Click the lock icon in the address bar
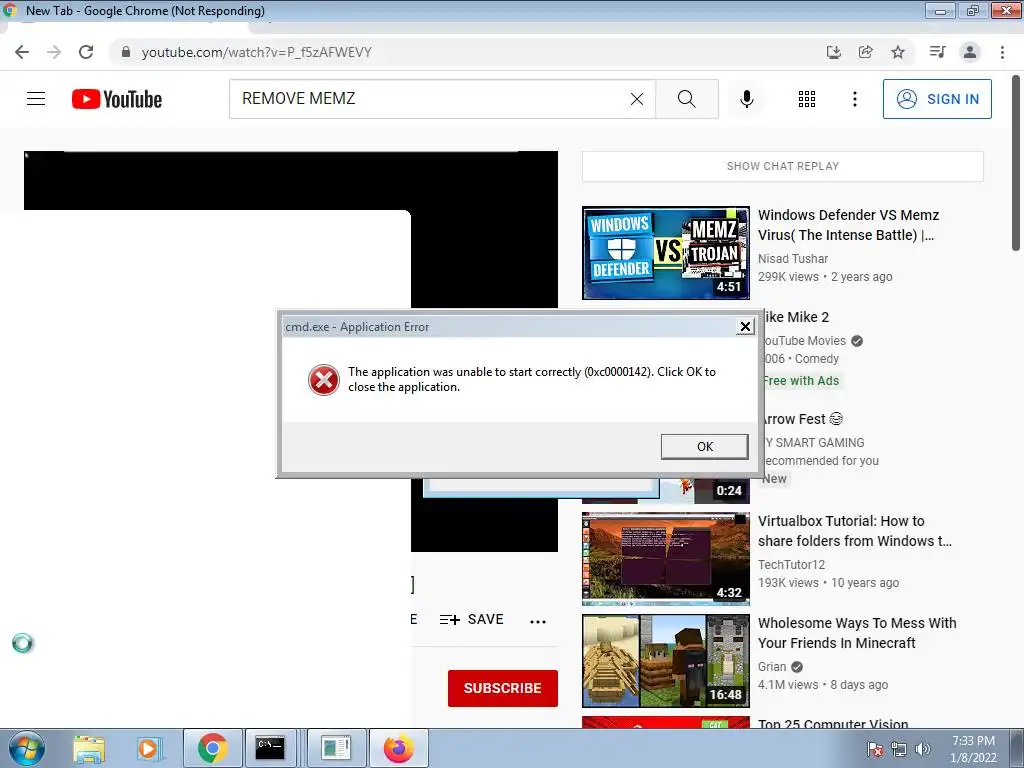Viewport: 1024px width, 768px height. click(x=126, y=52)
